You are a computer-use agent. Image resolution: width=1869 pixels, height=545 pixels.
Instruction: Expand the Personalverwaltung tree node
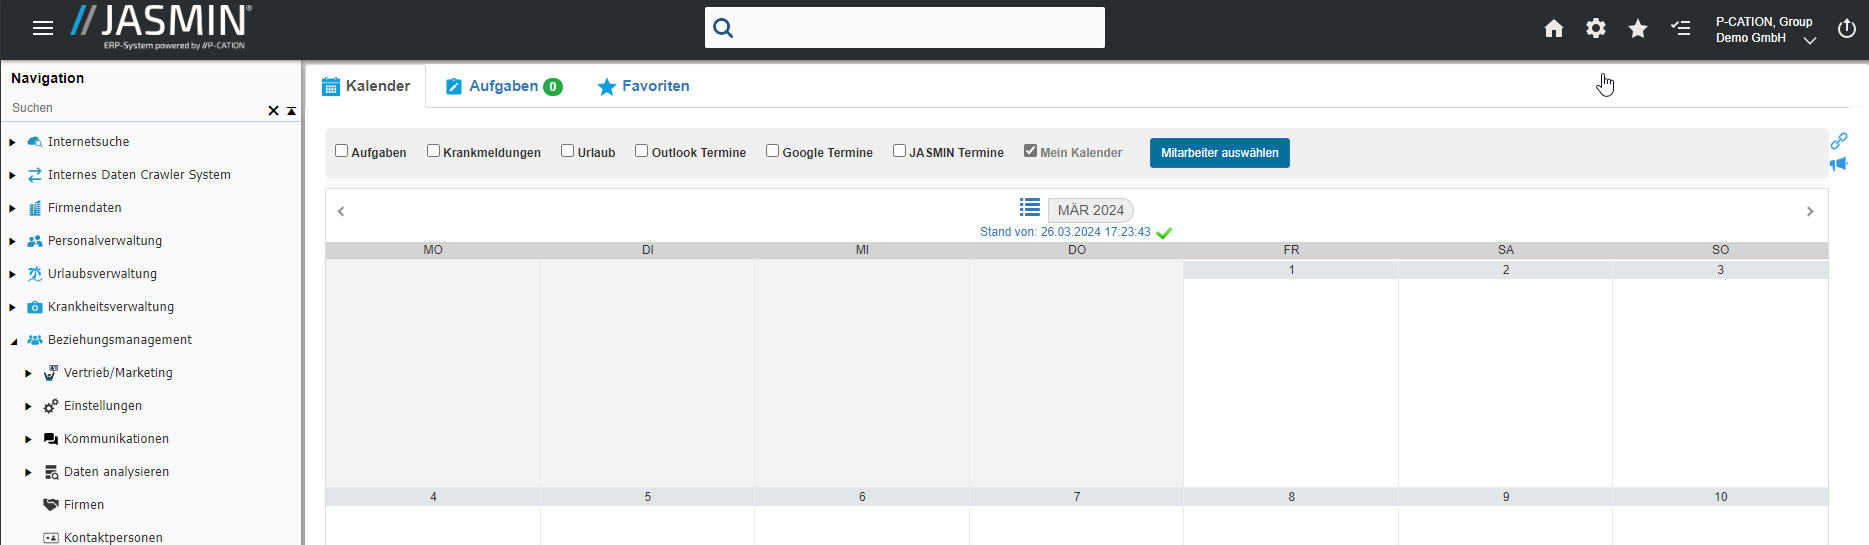point(12,241)
